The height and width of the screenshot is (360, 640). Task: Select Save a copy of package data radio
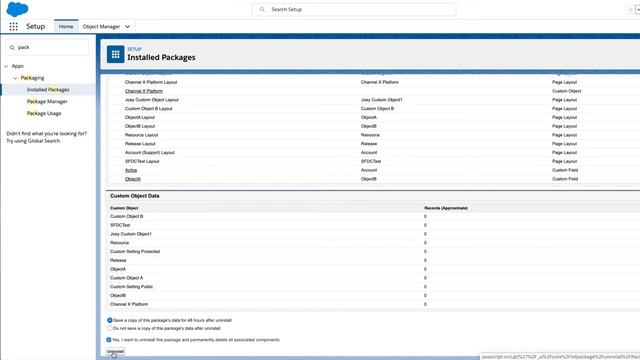110,320
